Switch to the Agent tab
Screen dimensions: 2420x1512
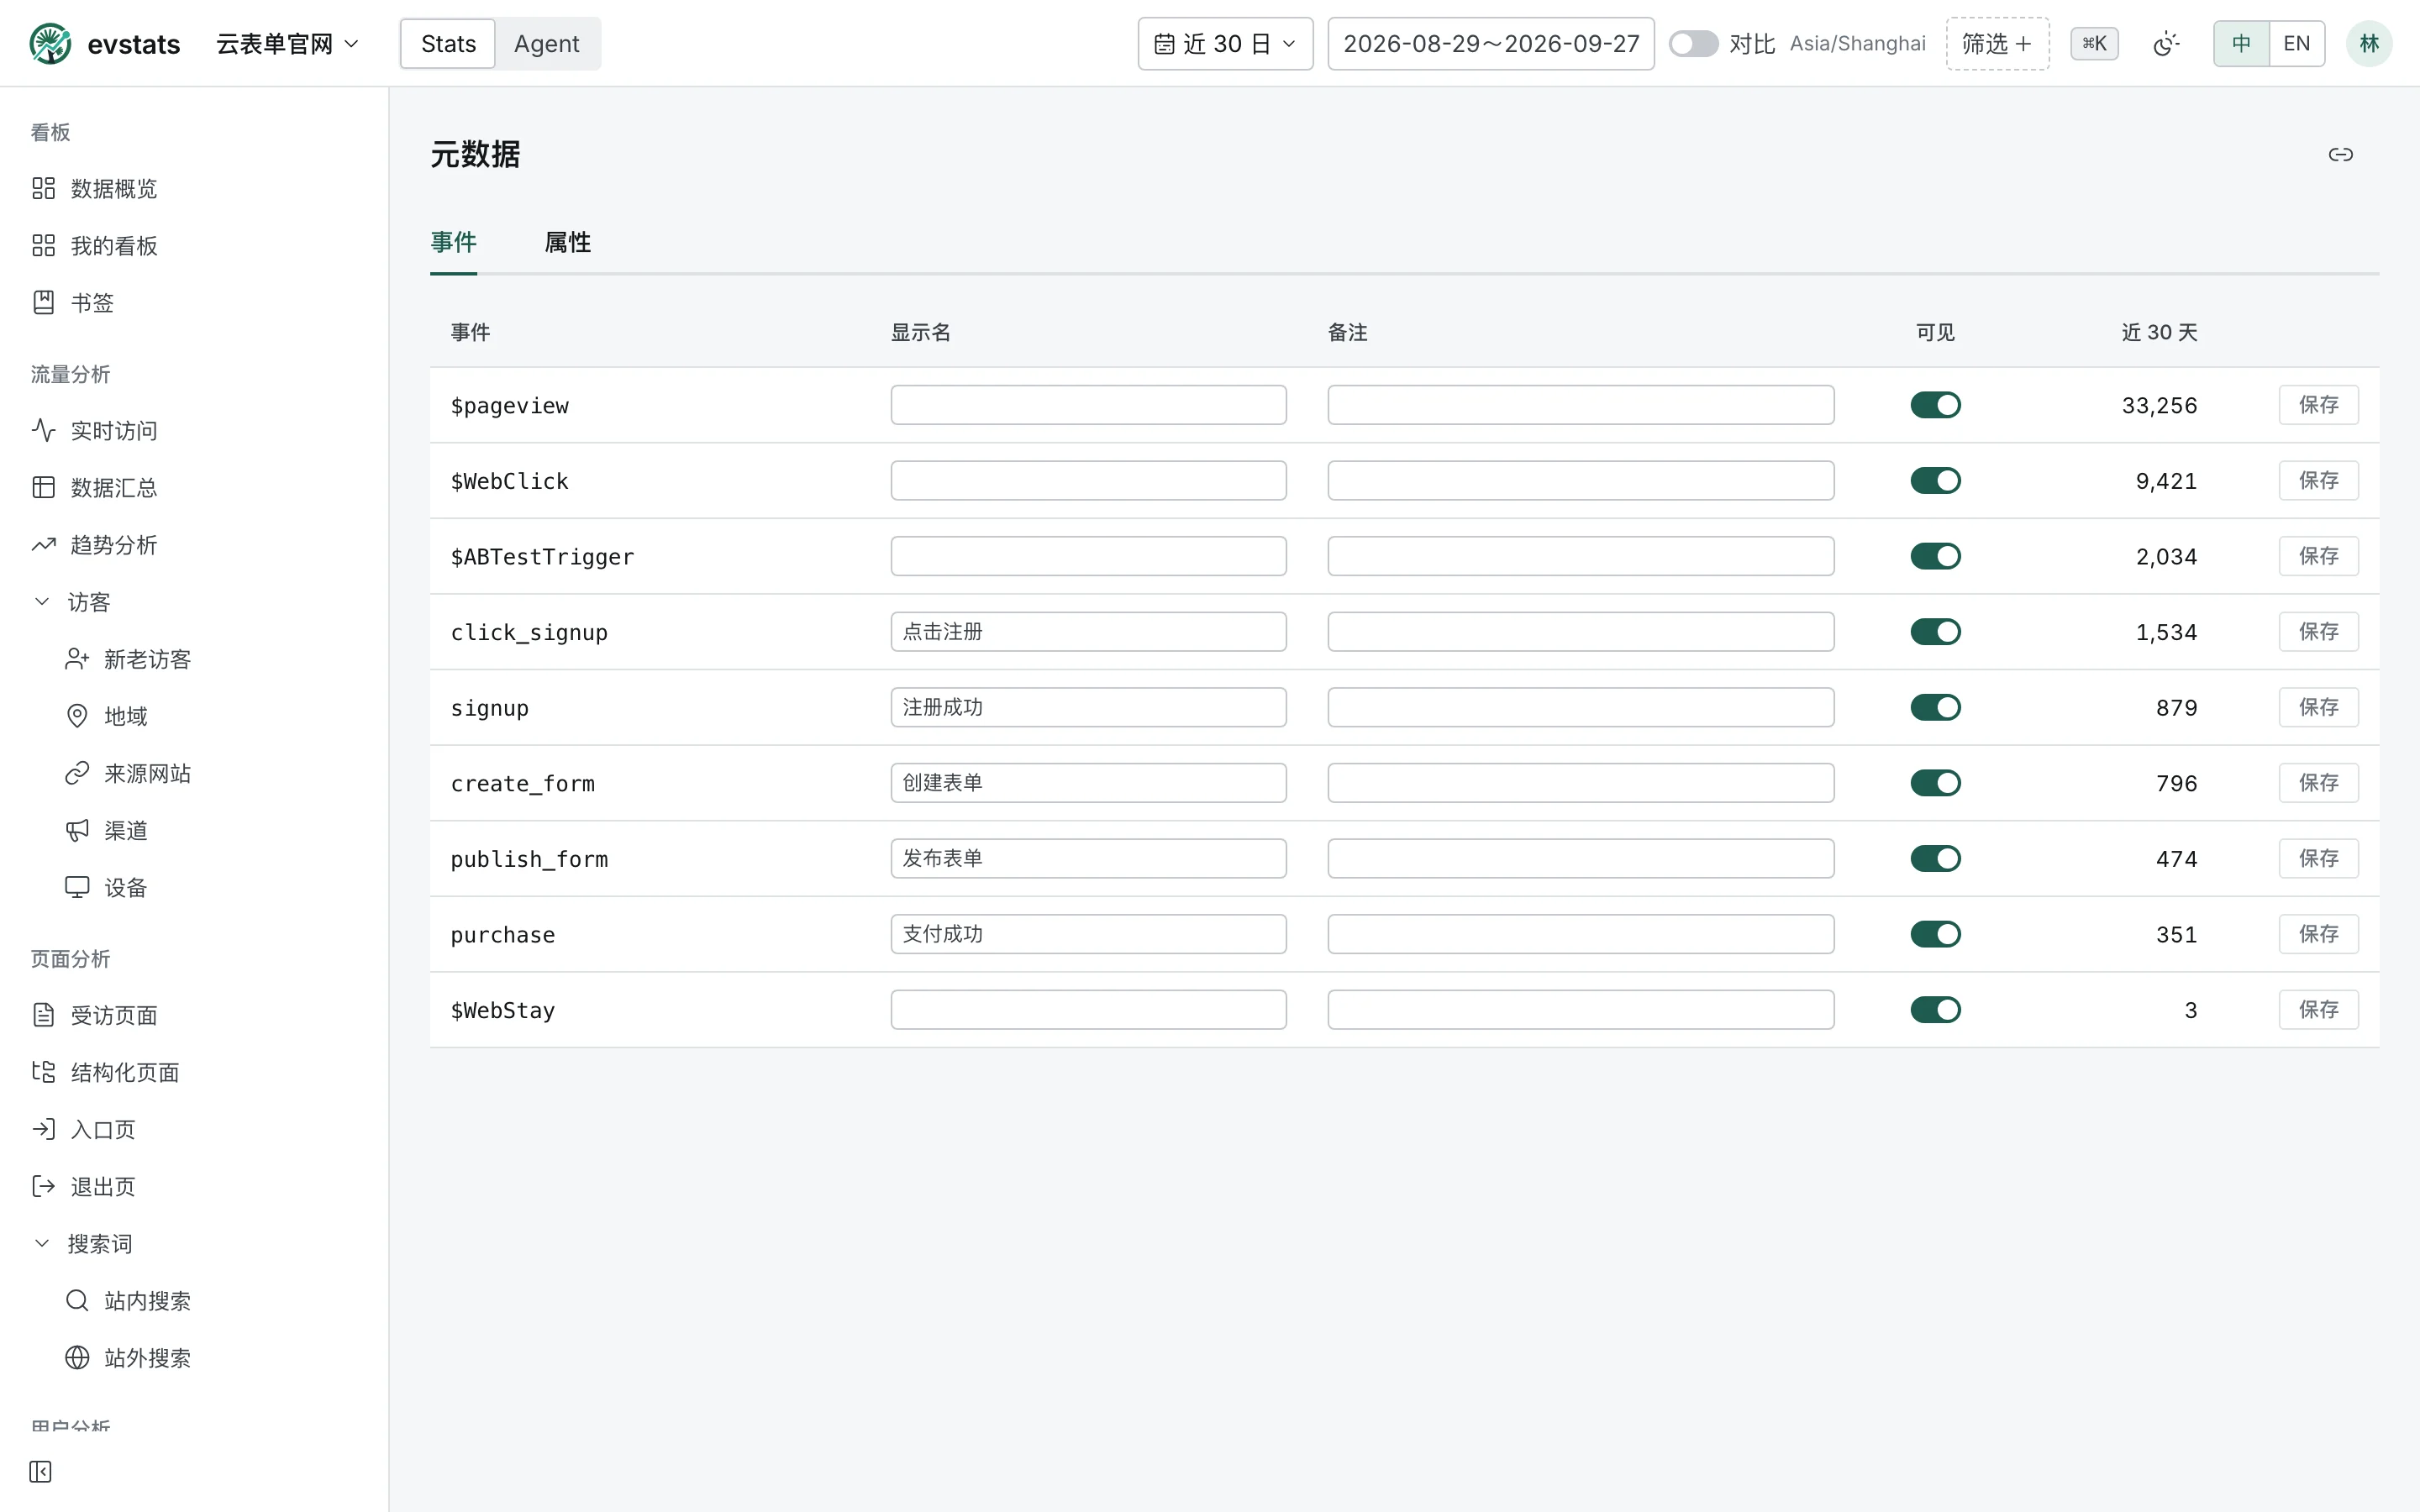tap(546, 44)
